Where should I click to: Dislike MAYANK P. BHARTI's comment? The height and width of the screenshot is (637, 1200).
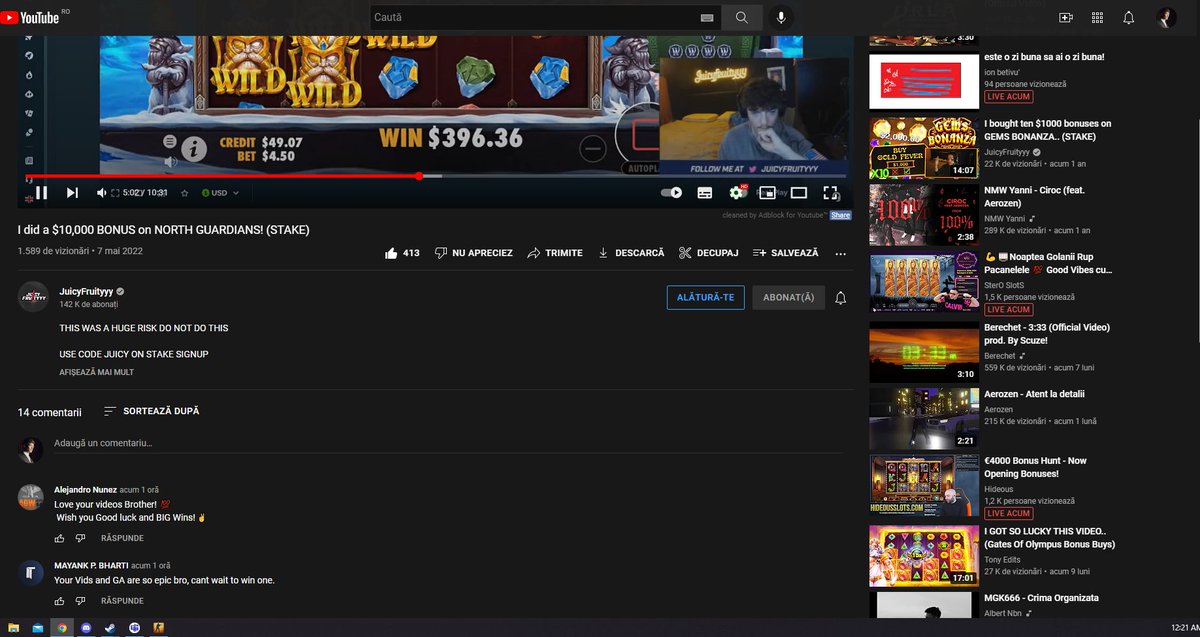[80, 601]
